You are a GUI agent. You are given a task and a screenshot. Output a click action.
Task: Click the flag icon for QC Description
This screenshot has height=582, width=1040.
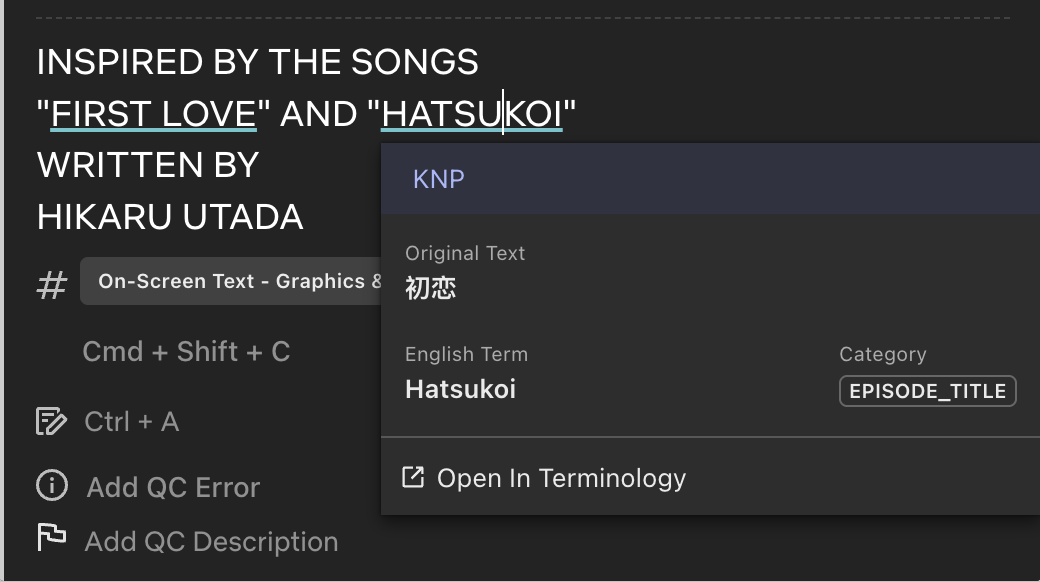click(51, 537)
